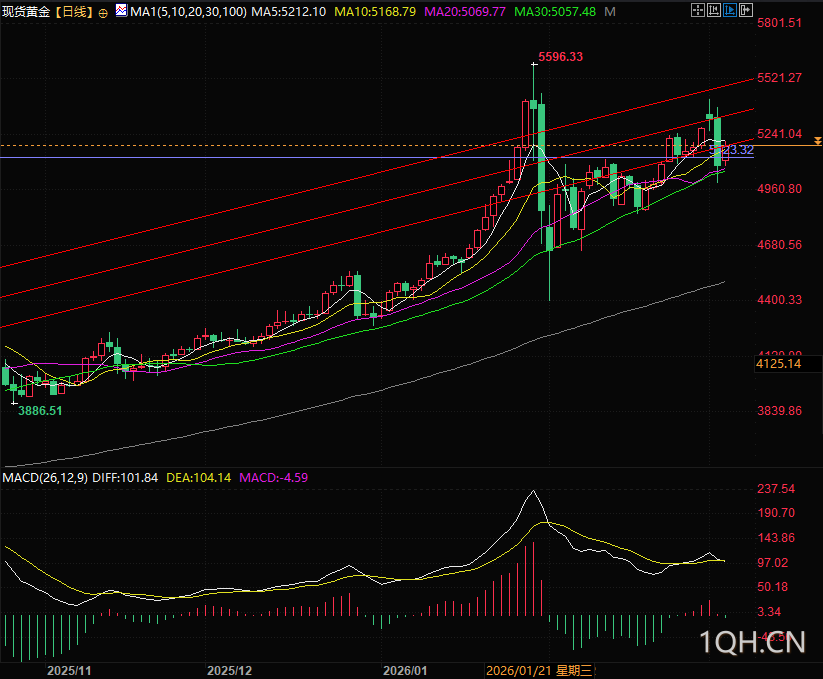Image resolution: width=823 pixels, height=679 pixels.
Task: Click the green MA30:5057.48 label
Action: pos(555,12)
